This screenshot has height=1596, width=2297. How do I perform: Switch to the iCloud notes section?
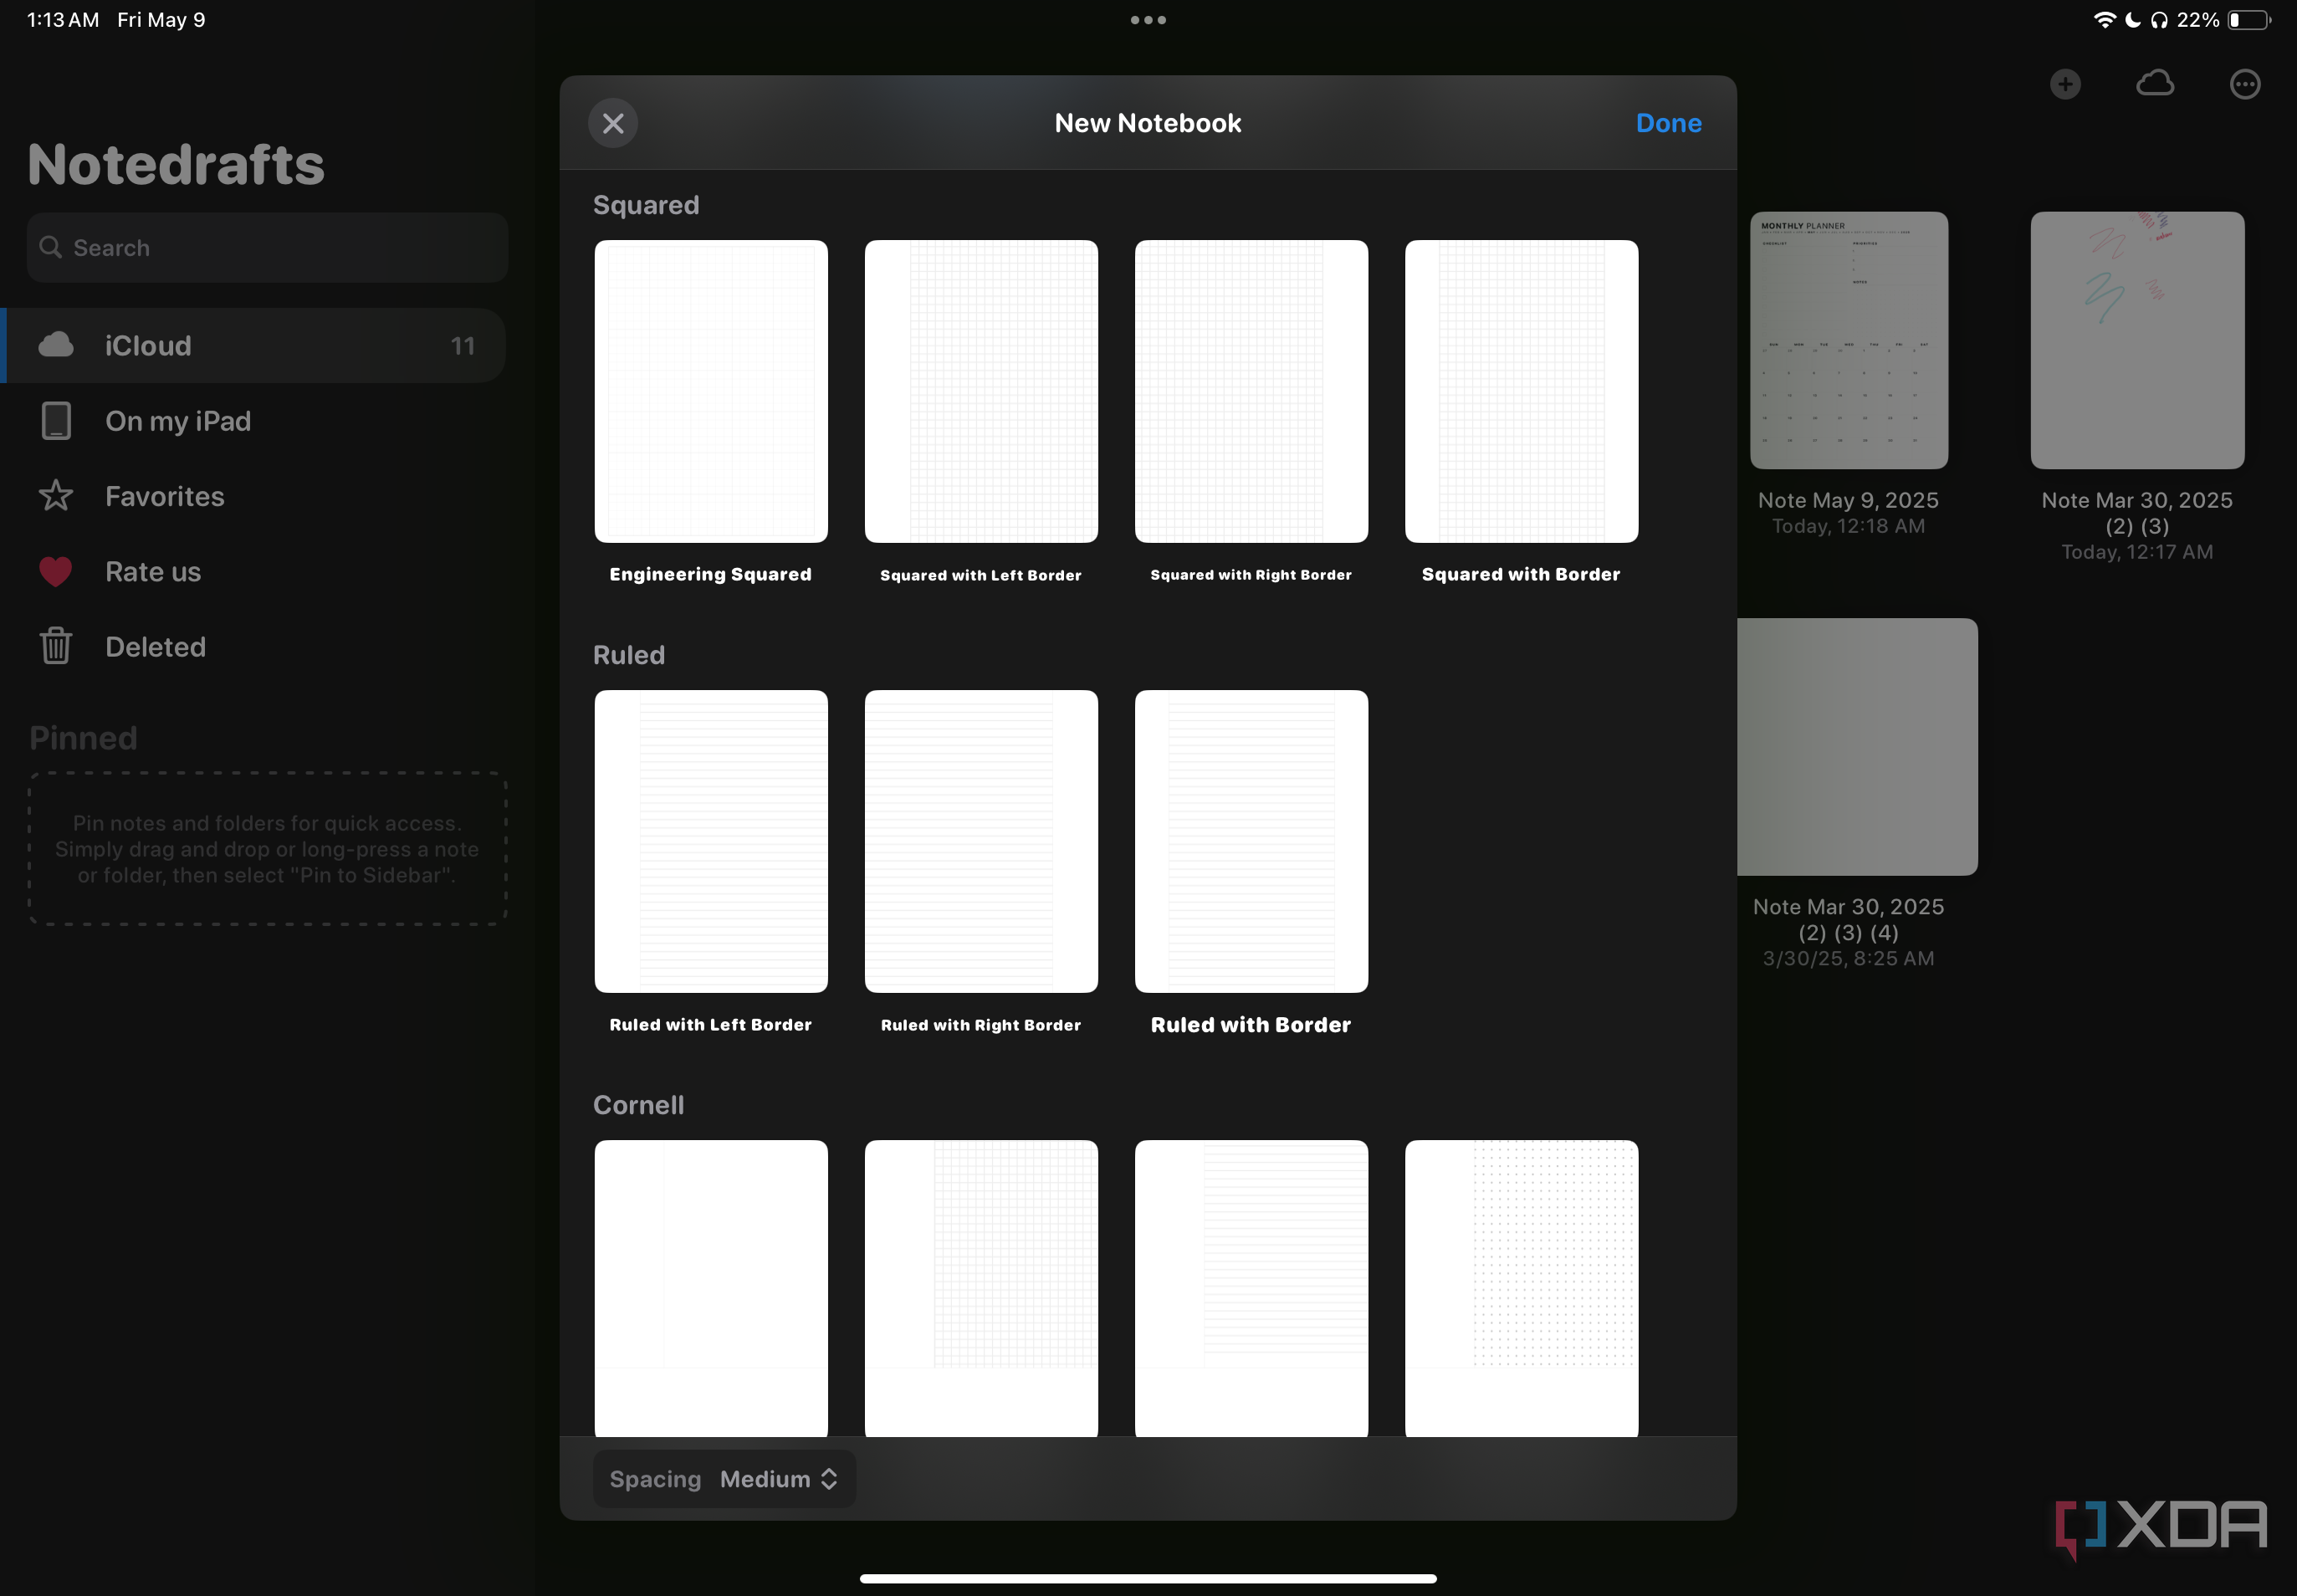(148, 345)
